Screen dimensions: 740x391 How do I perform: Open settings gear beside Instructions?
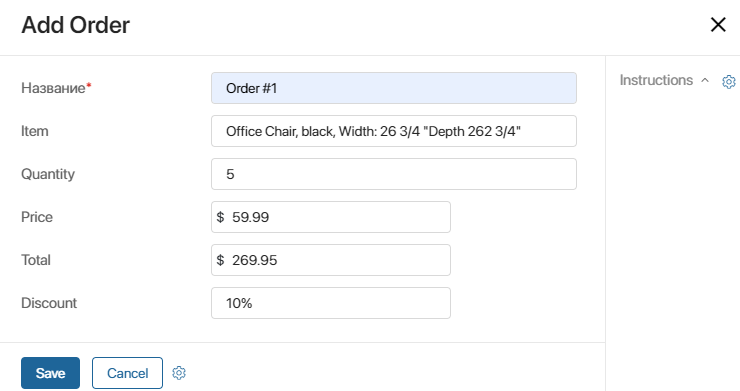coord(729,81)
